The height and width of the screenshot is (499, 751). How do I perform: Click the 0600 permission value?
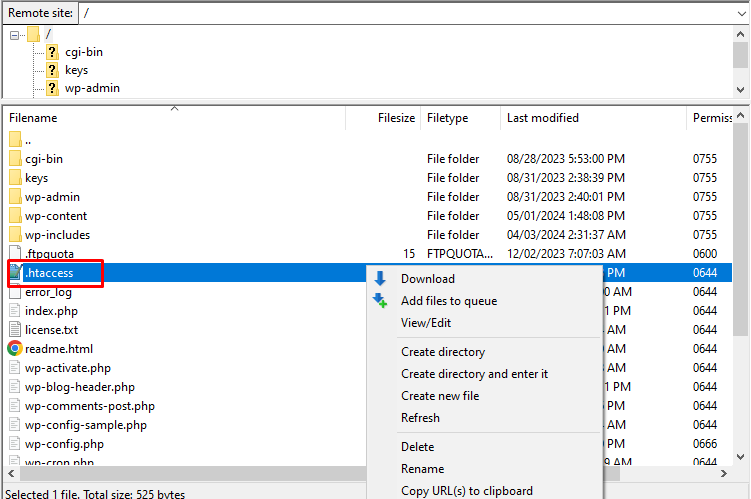click(x=705, y=254)
